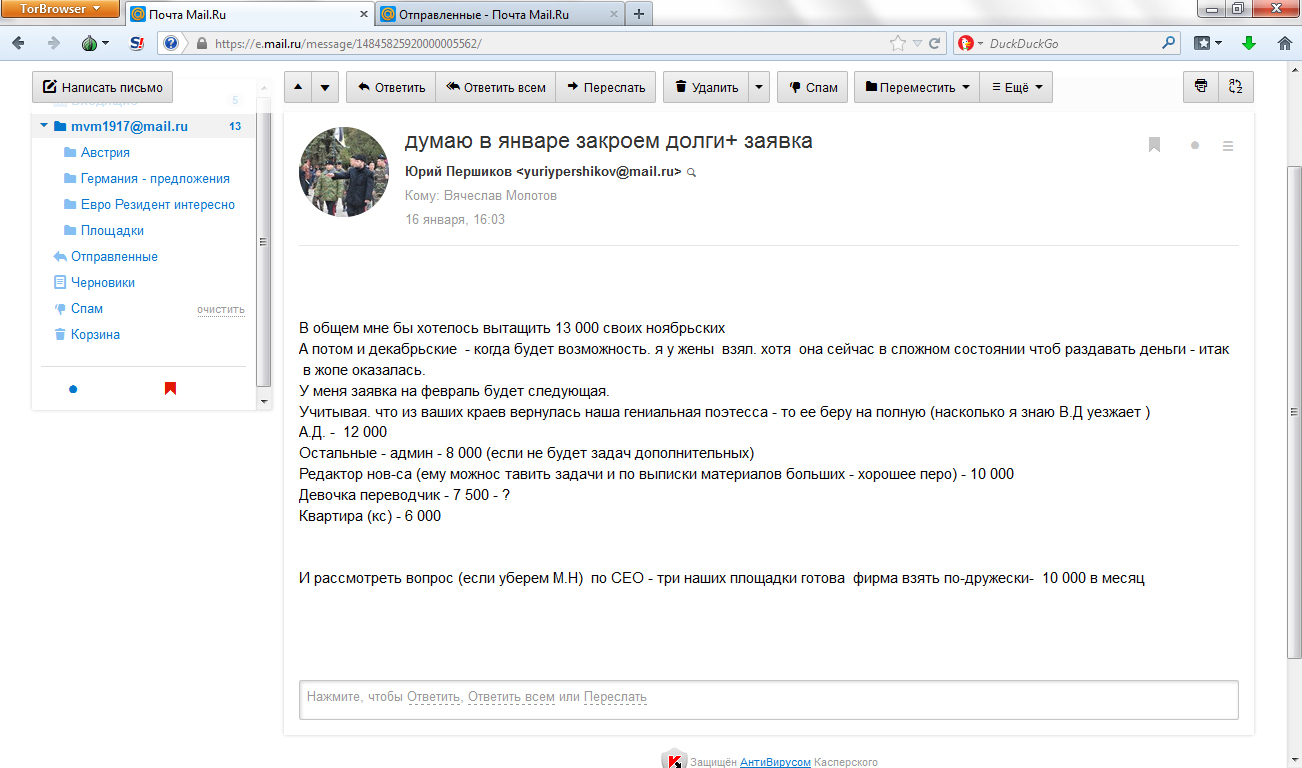Click the sidebar scrollbar down arrow
Viewport: 1302px width, 768px height.
click(264, 401)
